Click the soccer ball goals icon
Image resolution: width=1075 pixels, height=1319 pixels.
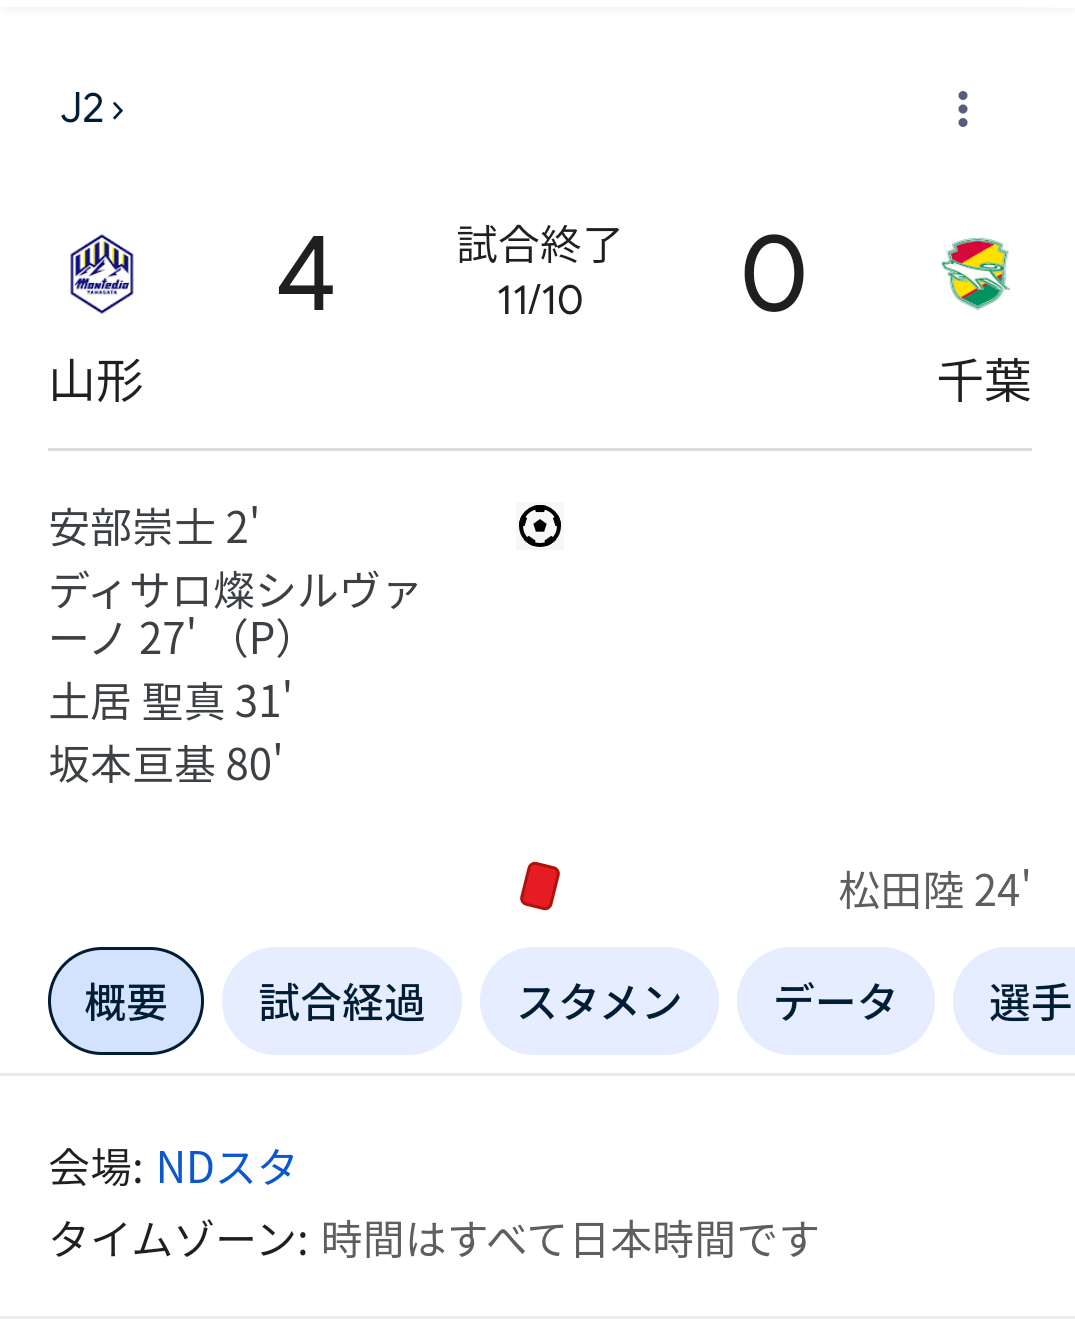click(540, 526)
